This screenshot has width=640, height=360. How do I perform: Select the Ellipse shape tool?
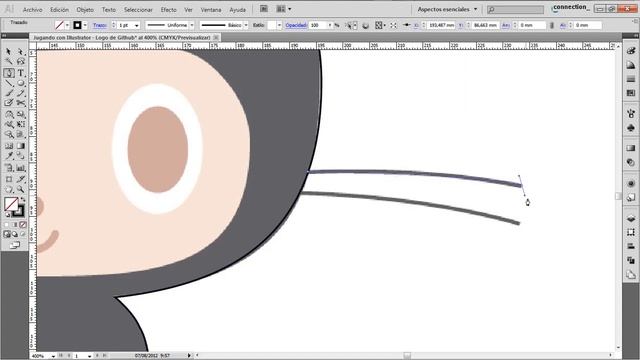(20, 83)
